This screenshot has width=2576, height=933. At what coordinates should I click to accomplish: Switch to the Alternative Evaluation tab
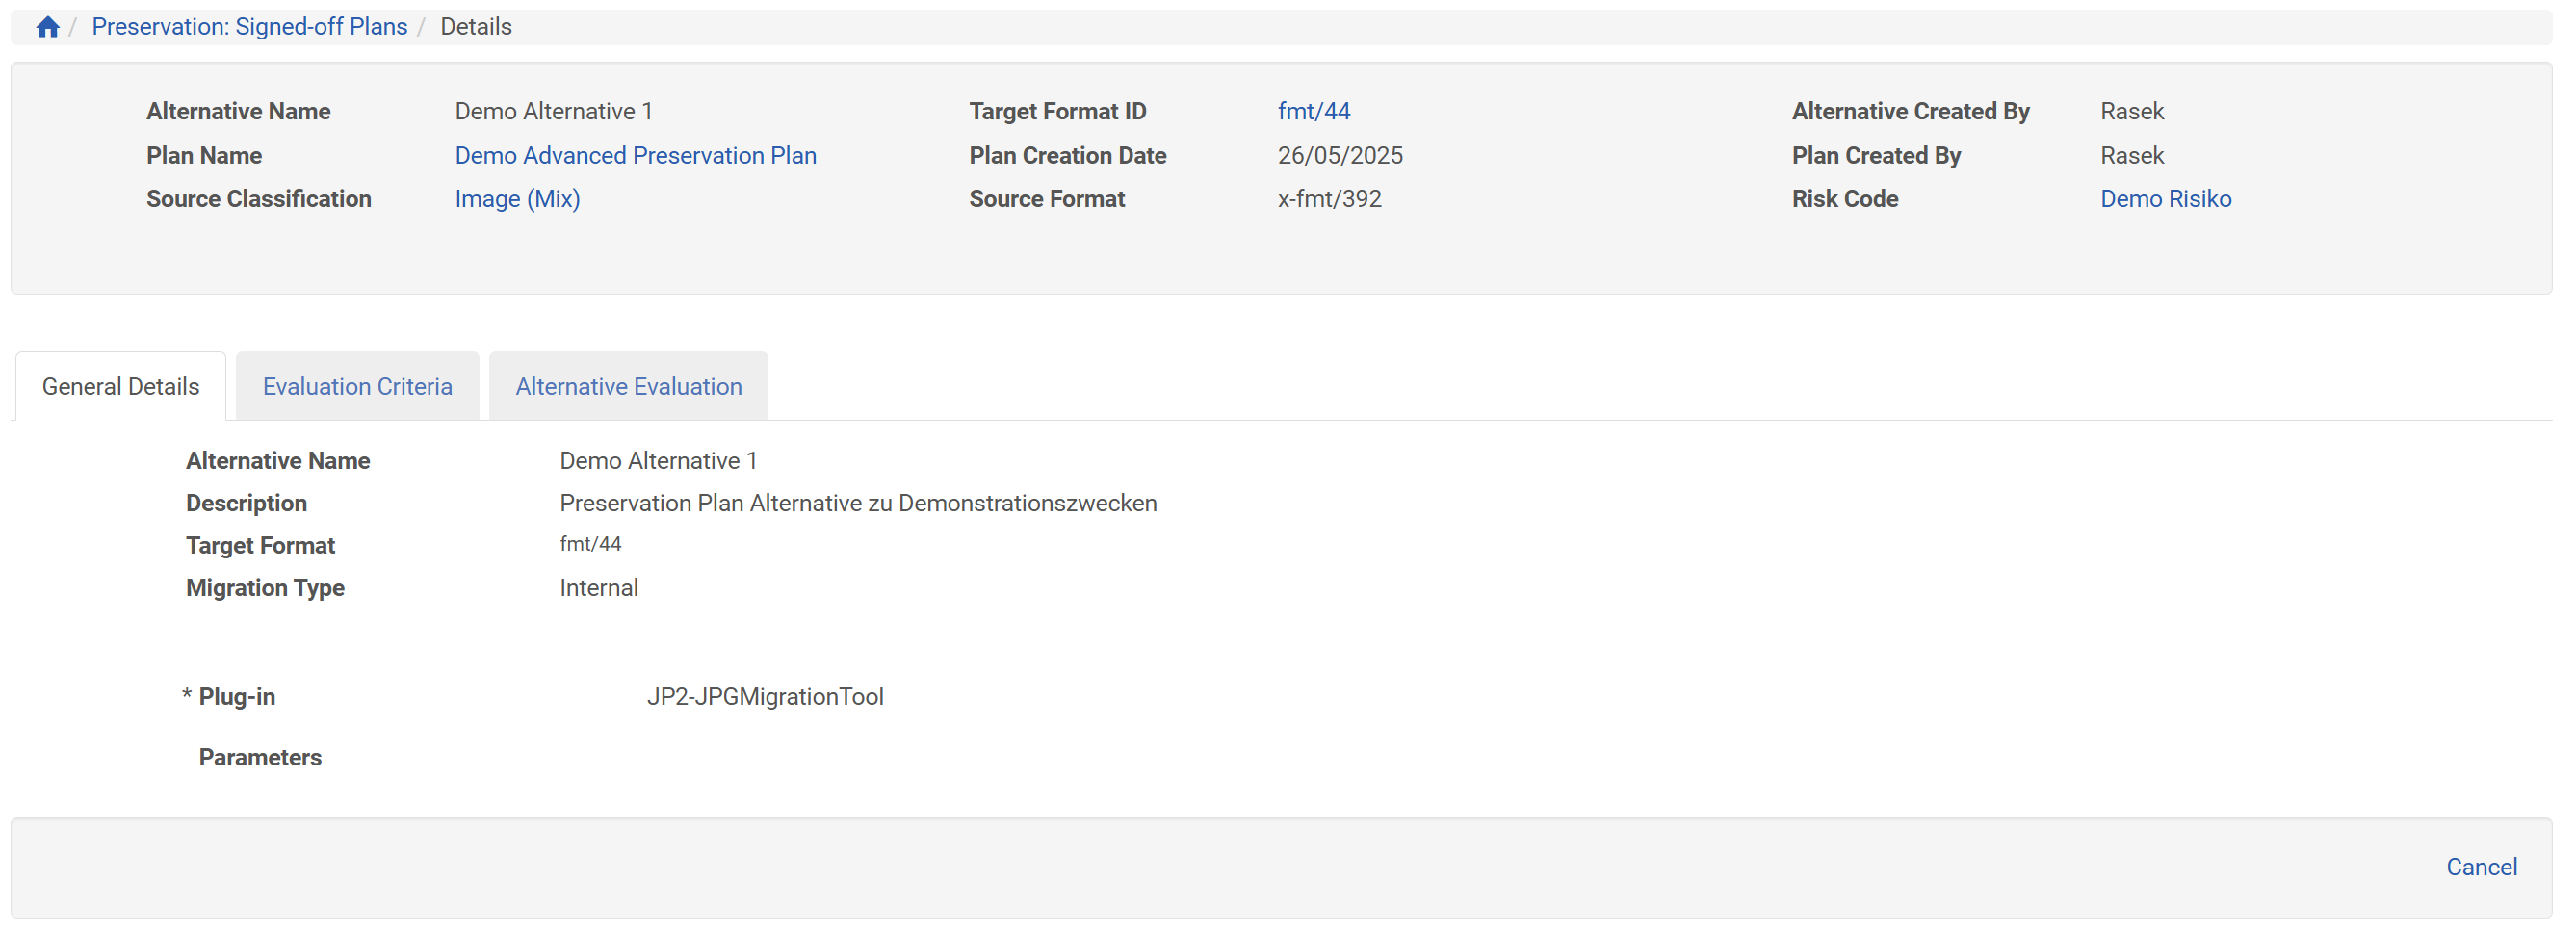(x=628, y=387)
